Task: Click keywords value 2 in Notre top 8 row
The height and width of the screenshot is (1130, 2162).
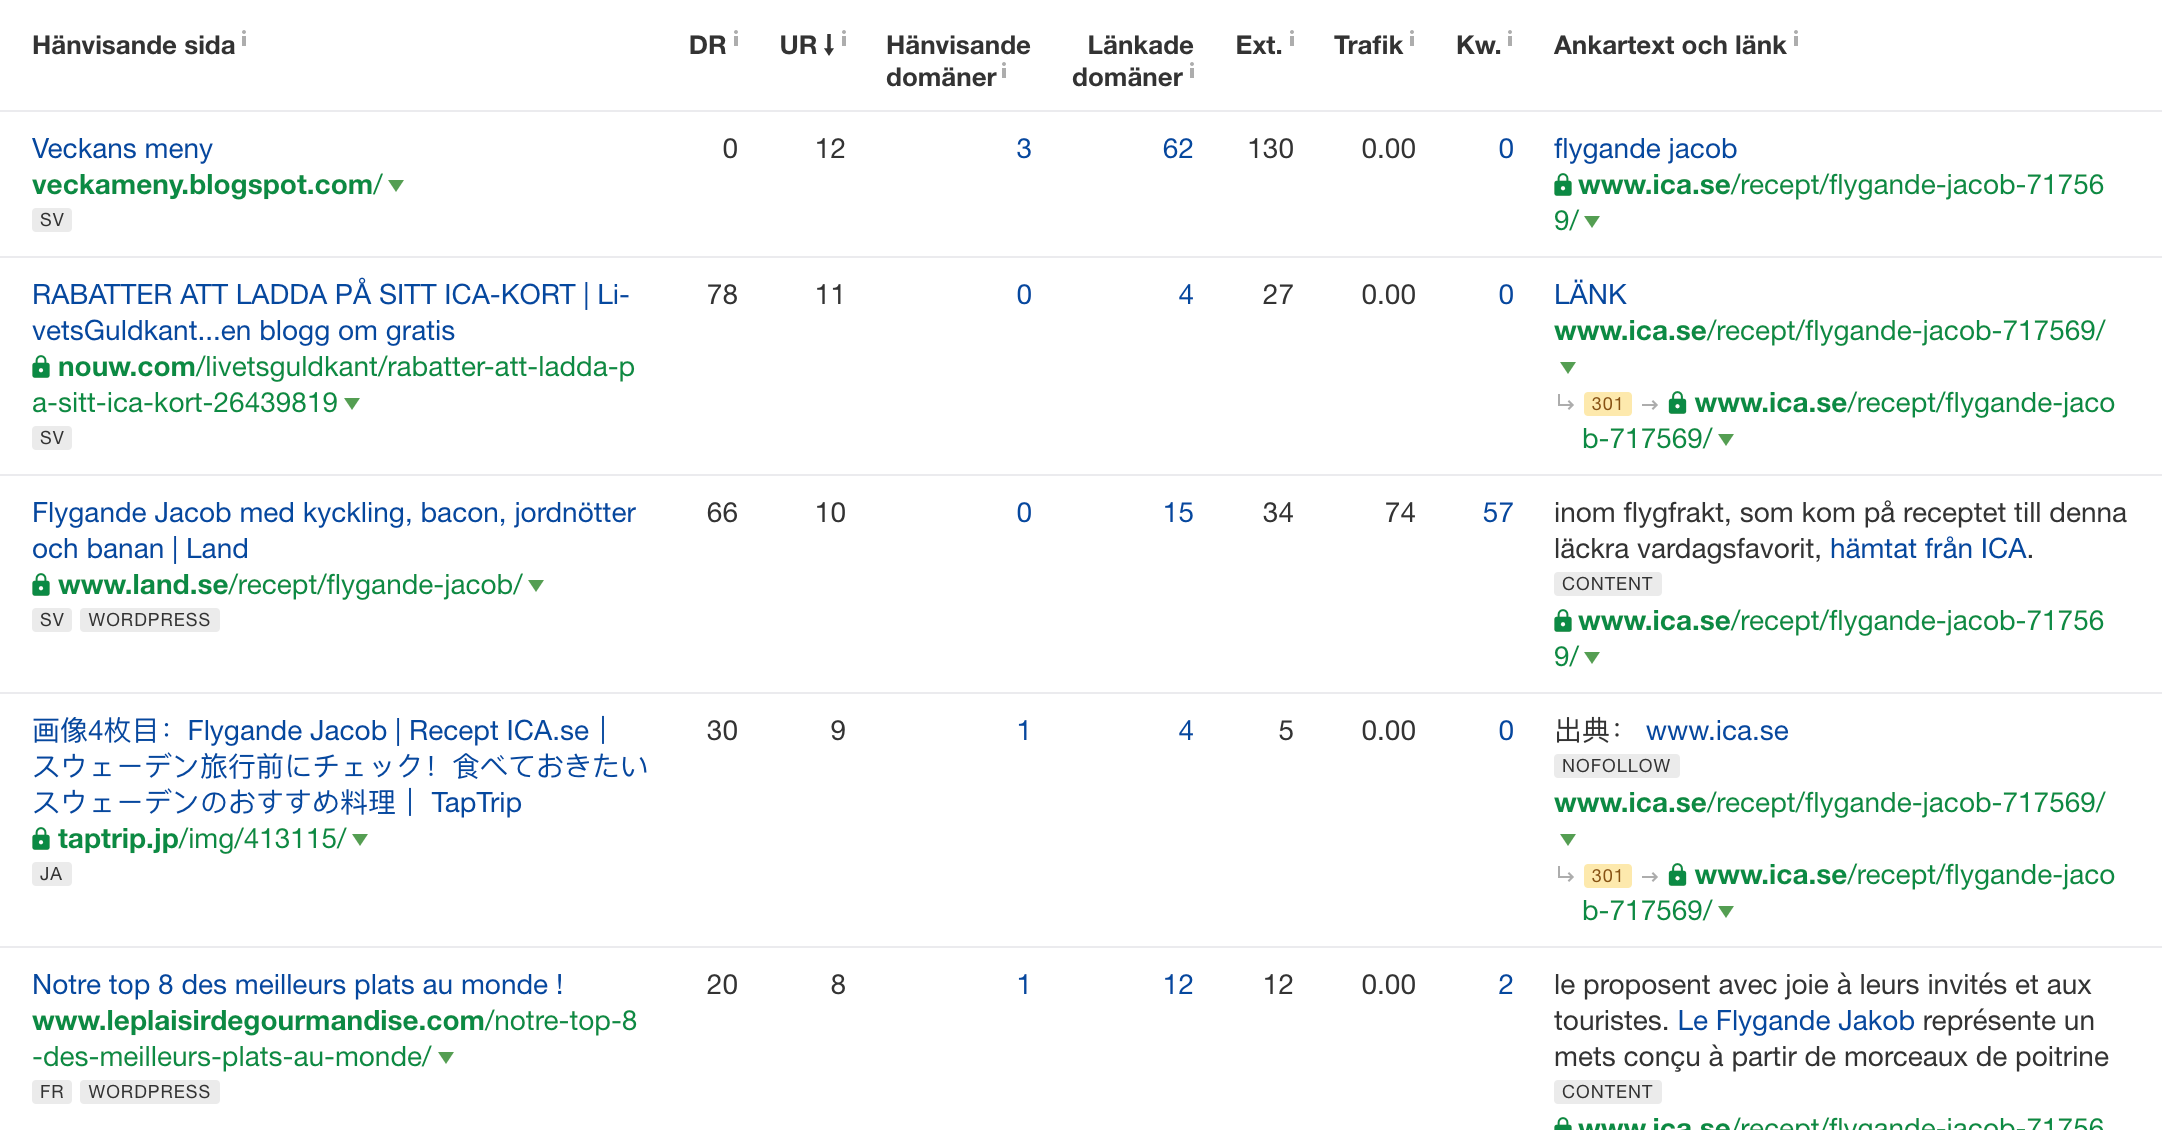Action: (x=1505, y=985)
